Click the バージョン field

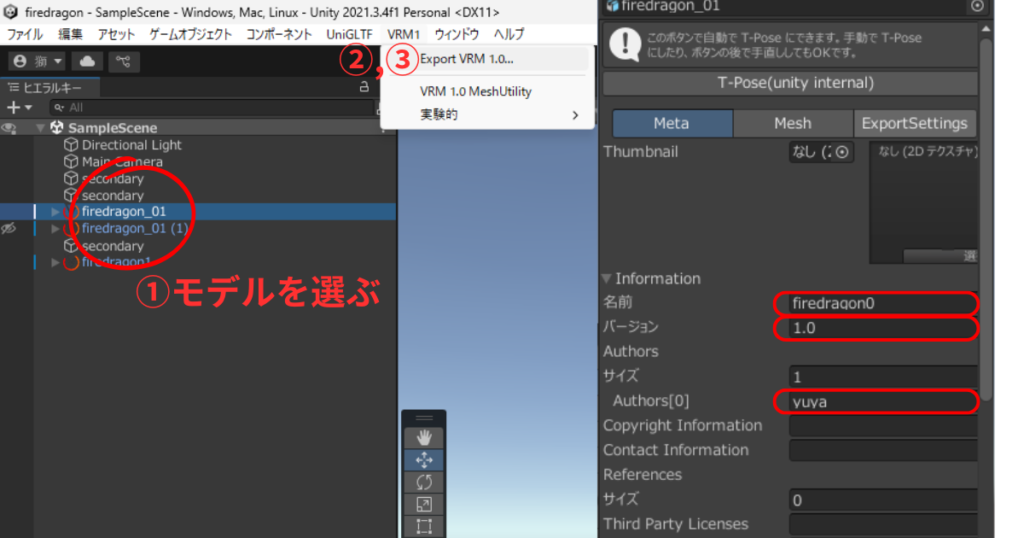pyautogui.click(x=883, y=328)
